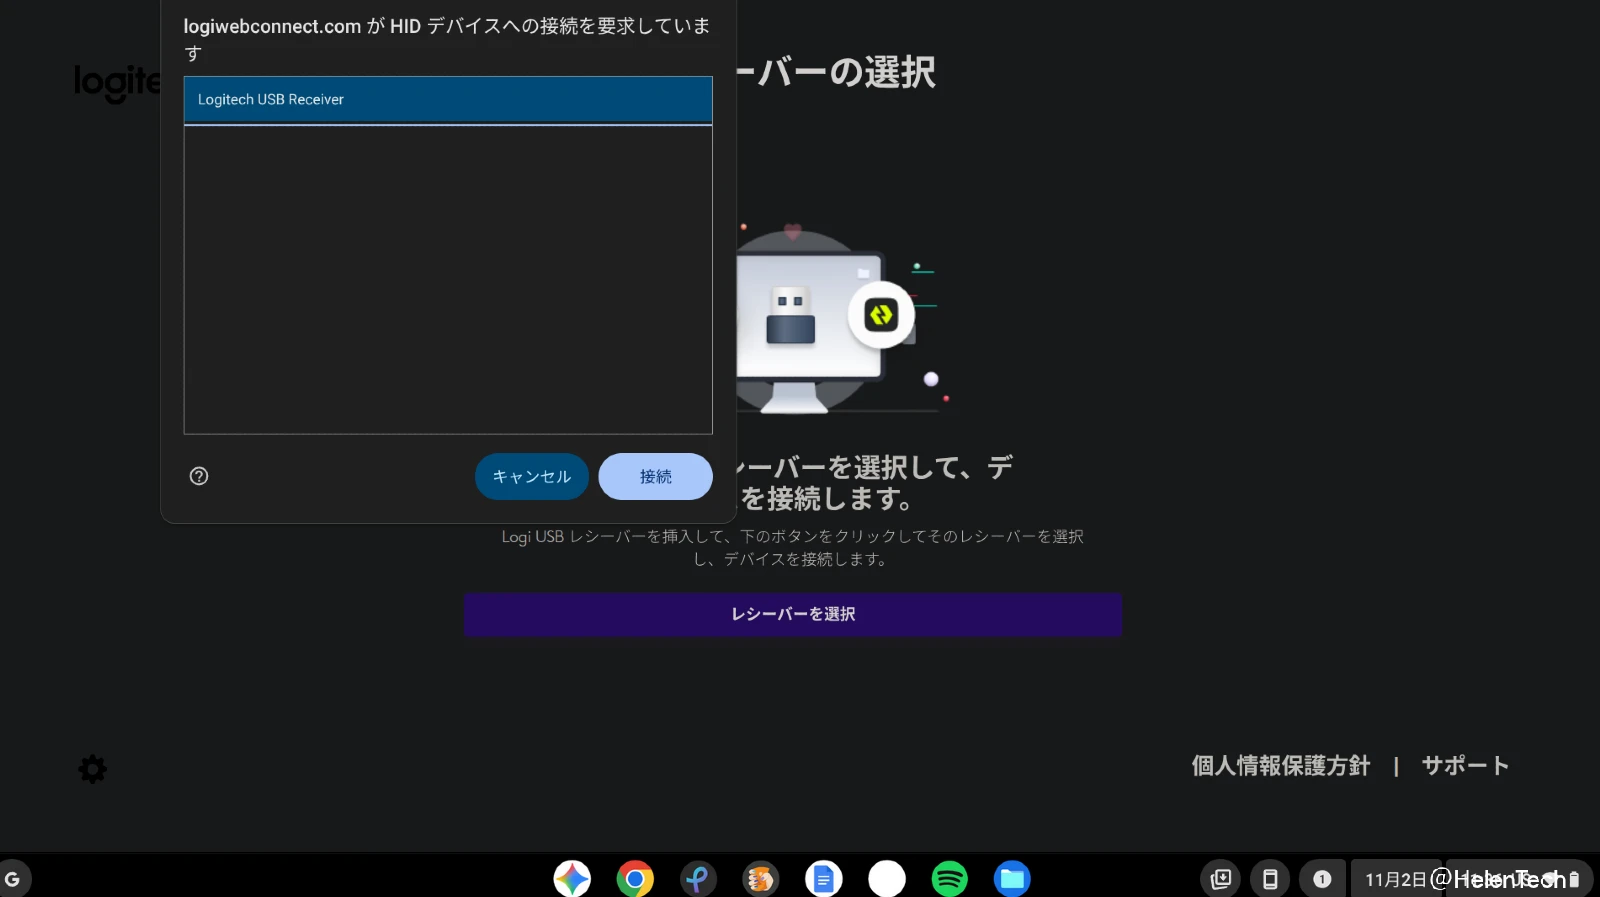
Task: Click the 11月2日 date in tray
Action: tap(1396, 879)
